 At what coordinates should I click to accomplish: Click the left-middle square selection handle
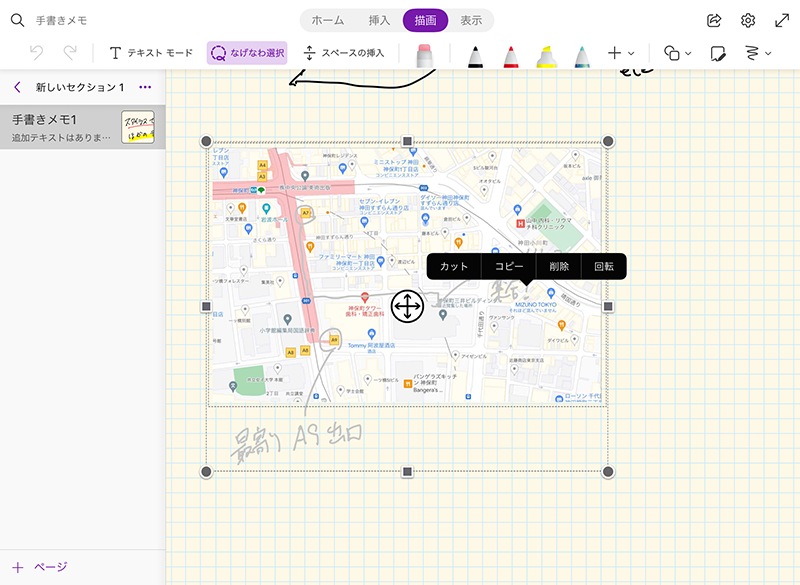pos(206,306)
